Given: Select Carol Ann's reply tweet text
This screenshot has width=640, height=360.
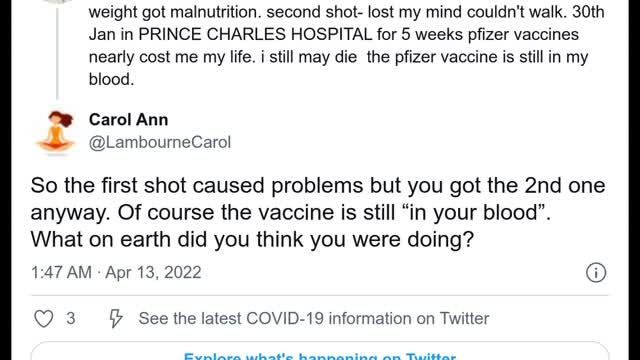Looking at the screenshot, I should (318, 212).
